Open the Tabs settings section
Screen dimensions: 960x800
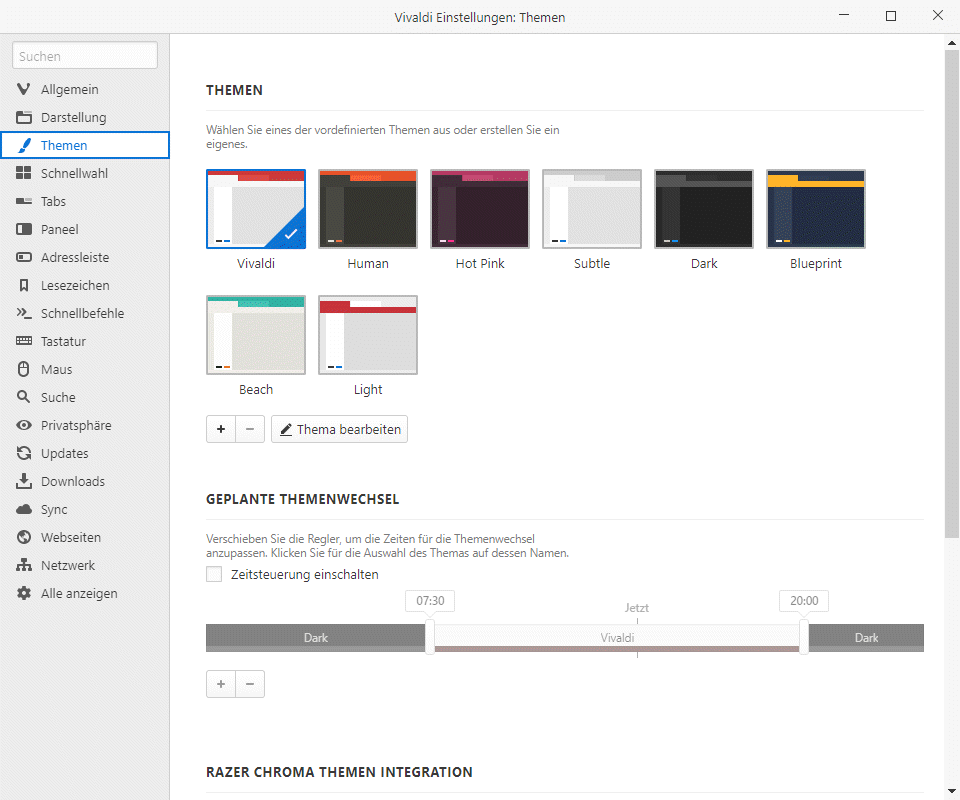53,201
